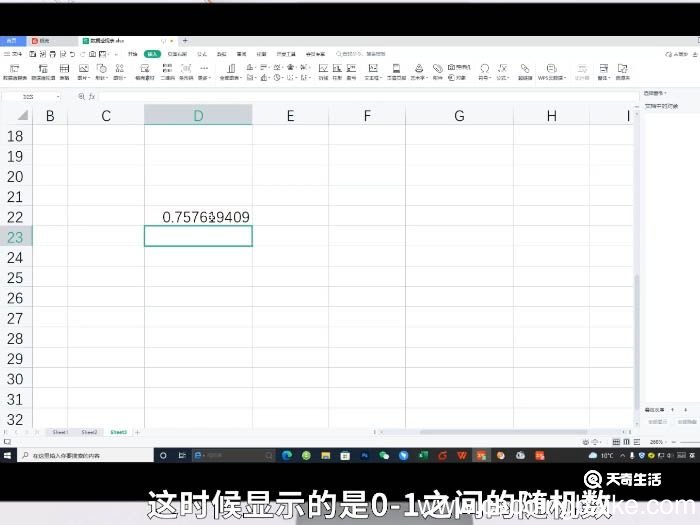Screen dimensions: 700x525
Task: Select column D header
Action: (198, 116)
